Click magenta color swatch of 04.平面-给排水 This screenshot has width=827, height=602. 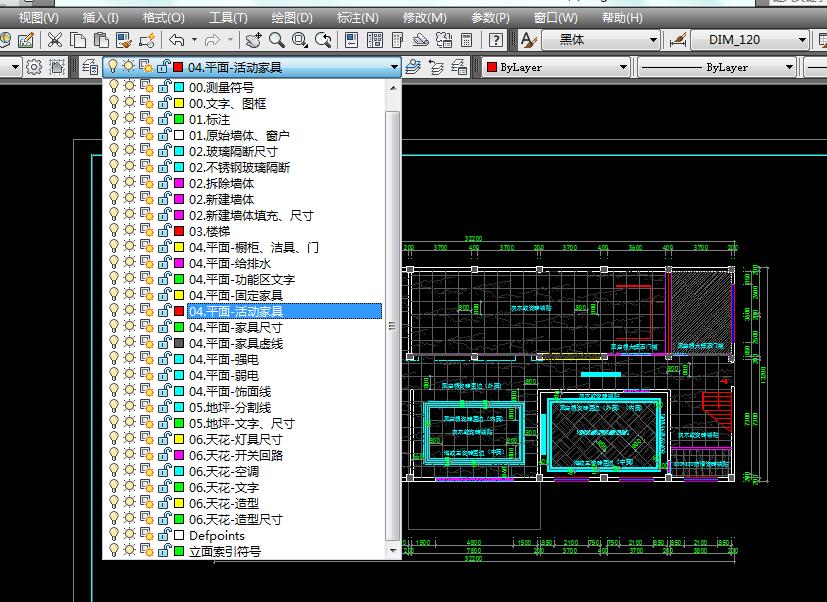(179, 264)
